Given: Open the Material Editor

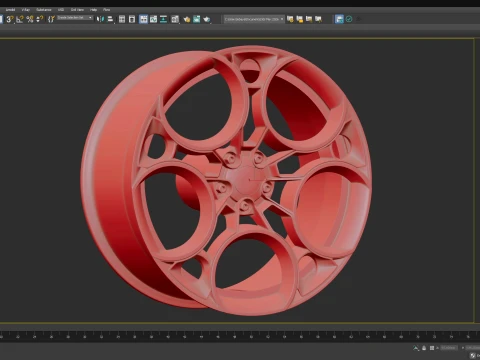Looking at the screenshot, I should (x=175, y=19).
